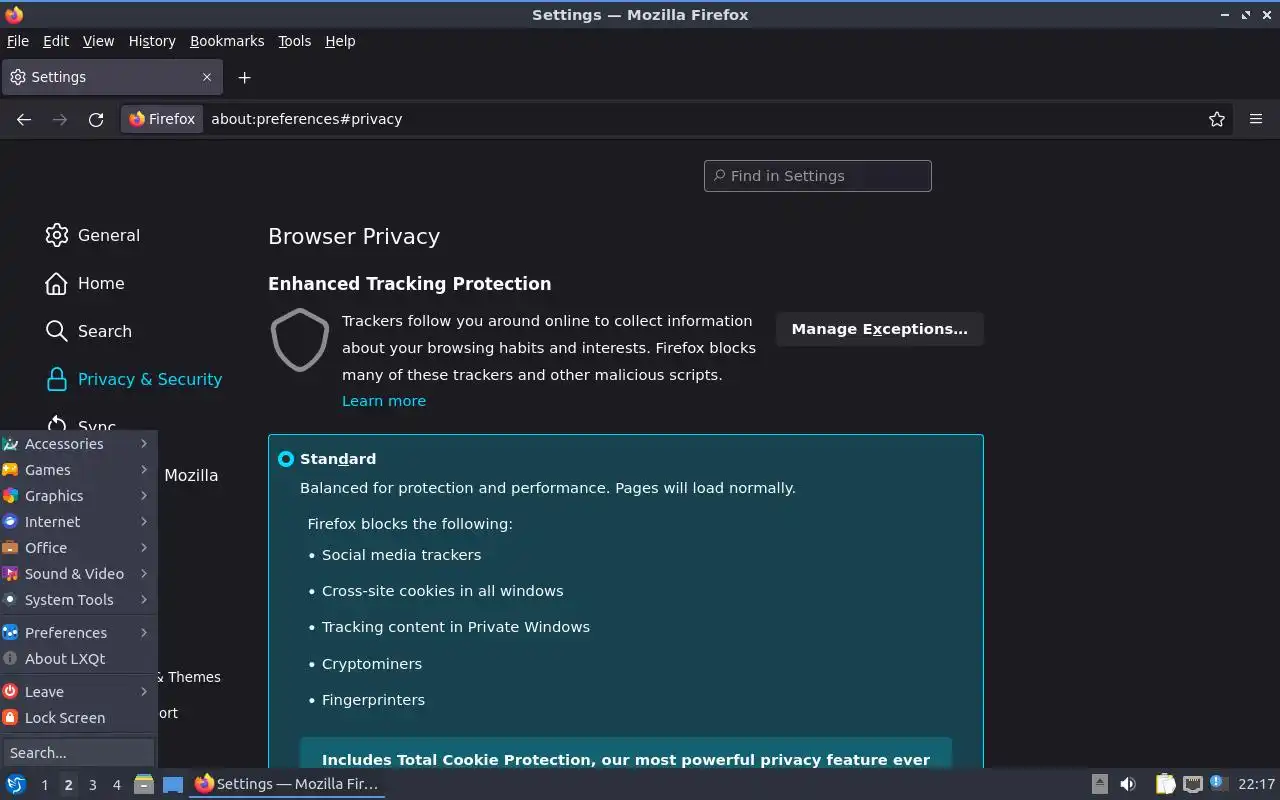The height and width of the screenshot is (800, 1280).
Task: Open the History menu
Action: [x=152, y=41]
